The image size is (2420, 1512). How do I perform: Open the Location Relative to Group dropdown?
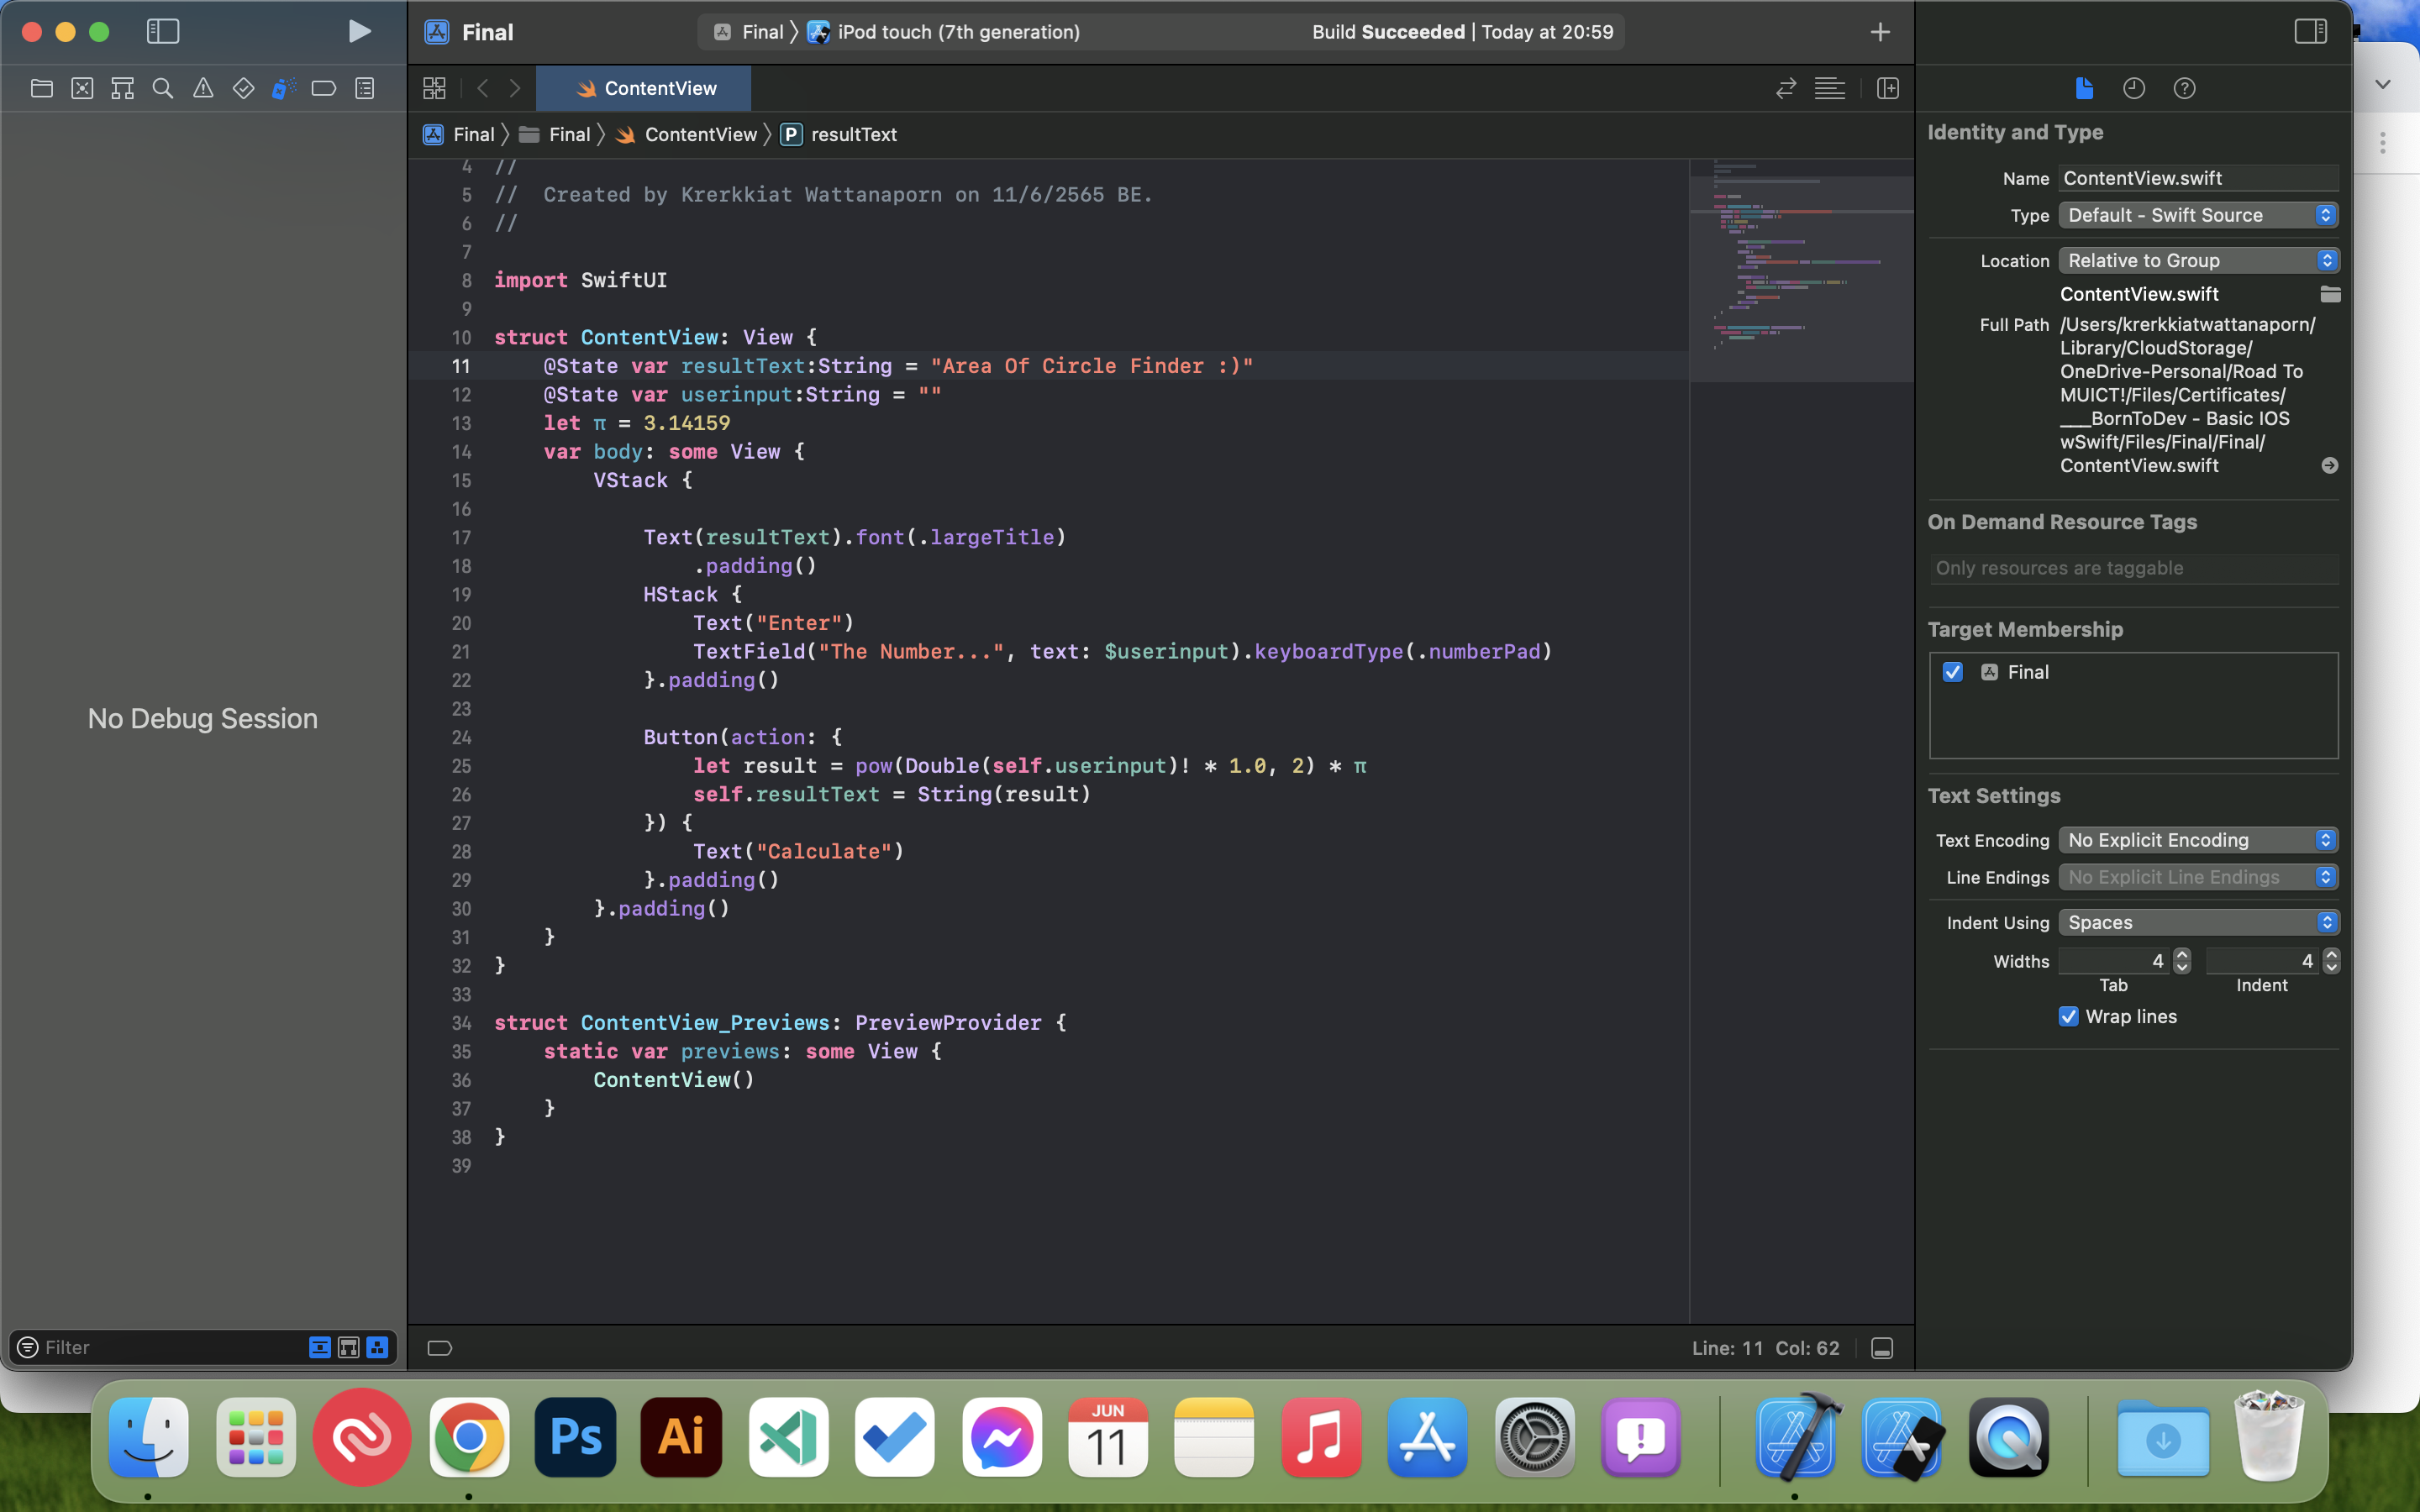[2198, 260]
